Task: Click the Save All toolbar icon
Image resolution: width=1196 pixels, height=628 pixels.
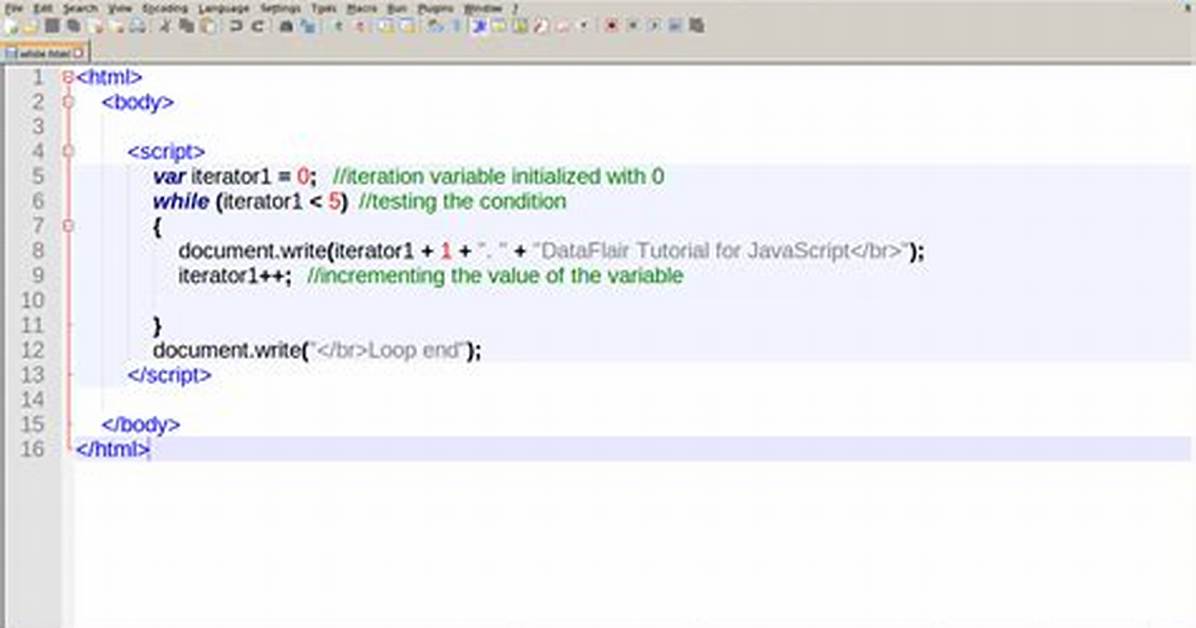Action: coord(73,26)
